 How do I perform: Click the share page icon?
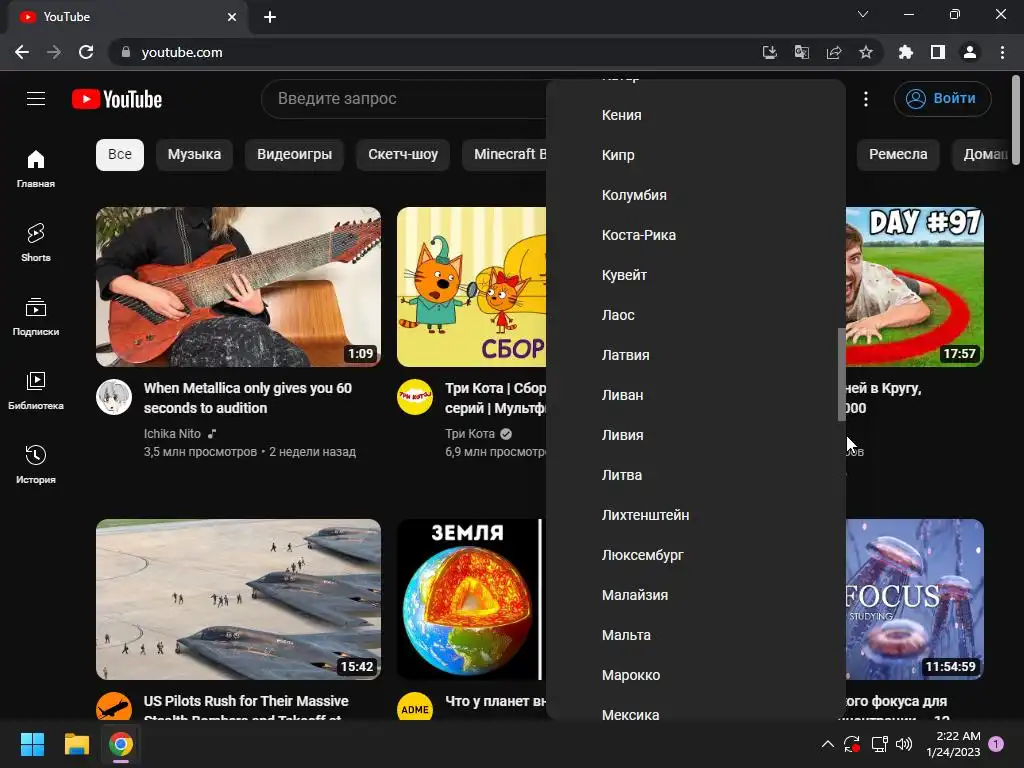(834, 52)
